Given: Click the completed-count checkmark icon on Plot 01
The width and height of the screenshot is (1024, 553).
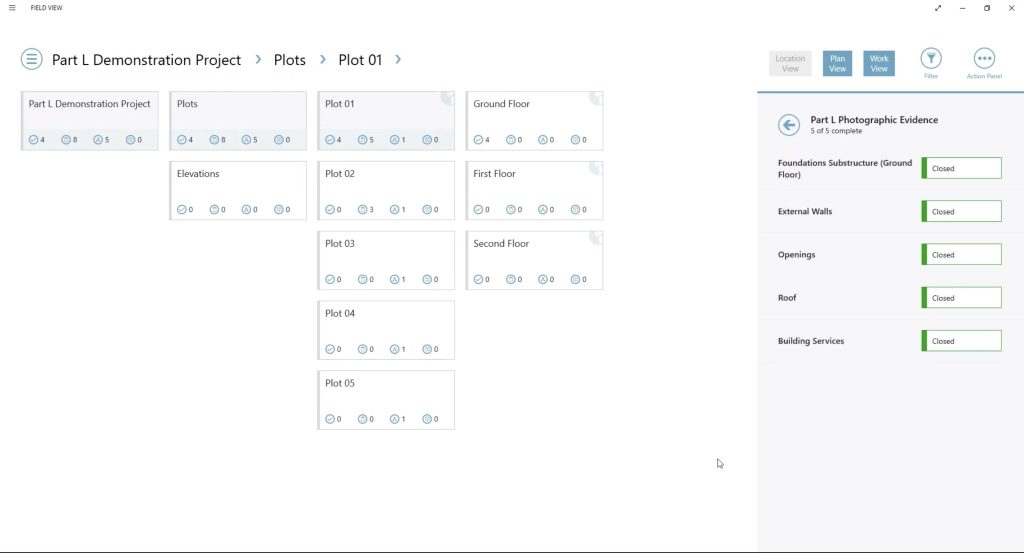Looking at the screenshot, I should [x=330, y=140].
